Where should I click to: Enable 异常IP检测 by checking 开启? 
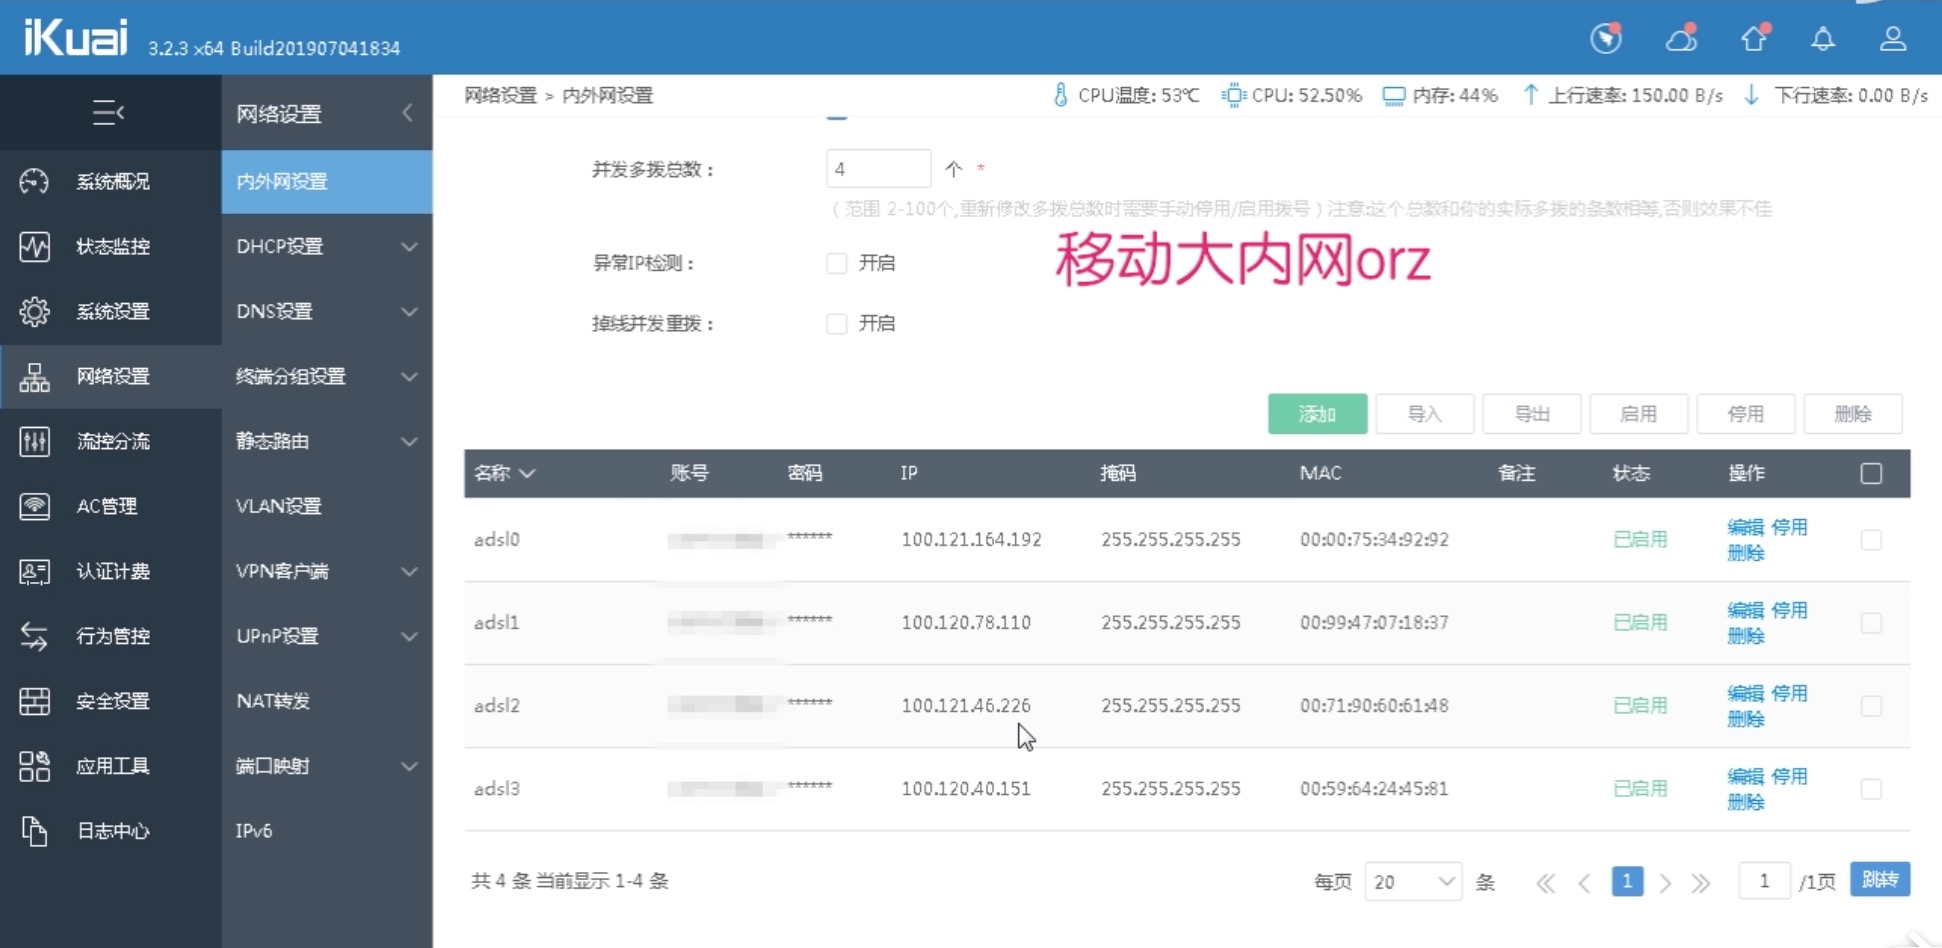(x=836, y=263)
